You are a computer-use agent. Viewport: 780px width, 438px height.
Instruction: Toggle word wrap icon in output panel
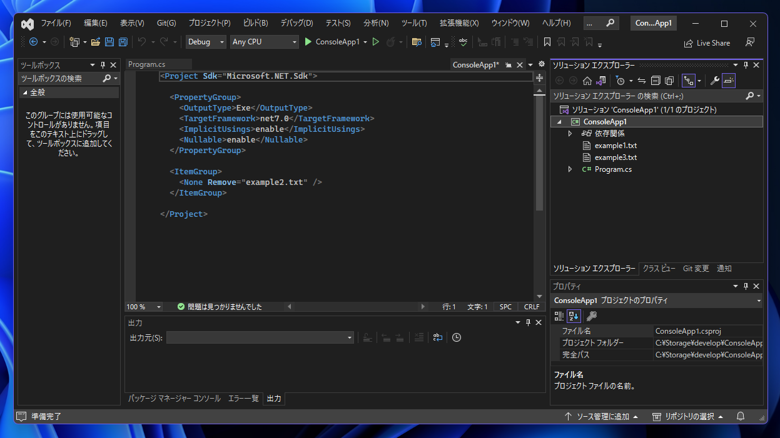[437, 338]
